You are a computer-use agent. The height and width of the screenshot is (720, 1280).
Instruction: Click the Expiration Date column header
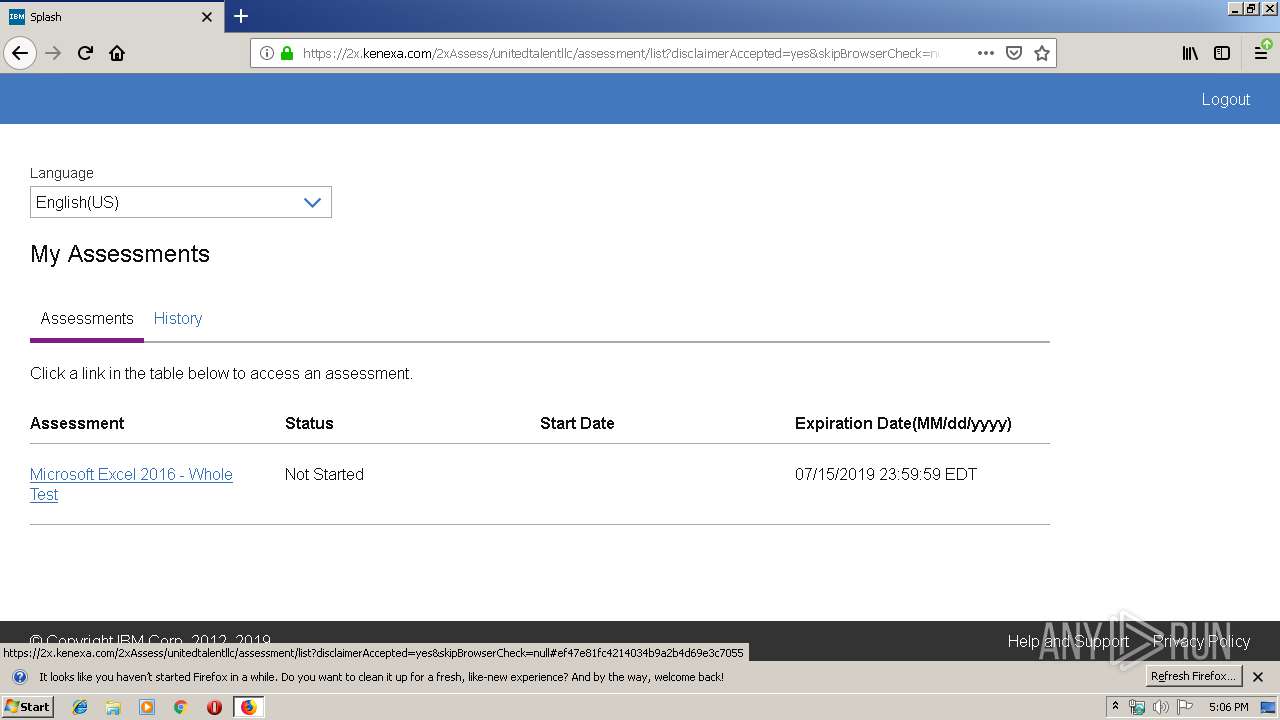[x=903, y=423]
